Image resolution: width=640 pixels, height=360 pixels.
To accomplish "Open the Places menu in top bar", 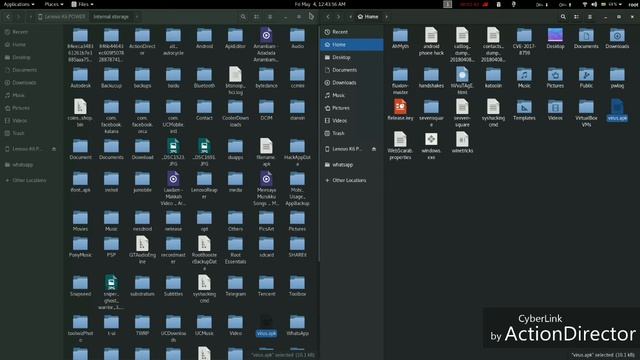I will click(x=53, y=4).
